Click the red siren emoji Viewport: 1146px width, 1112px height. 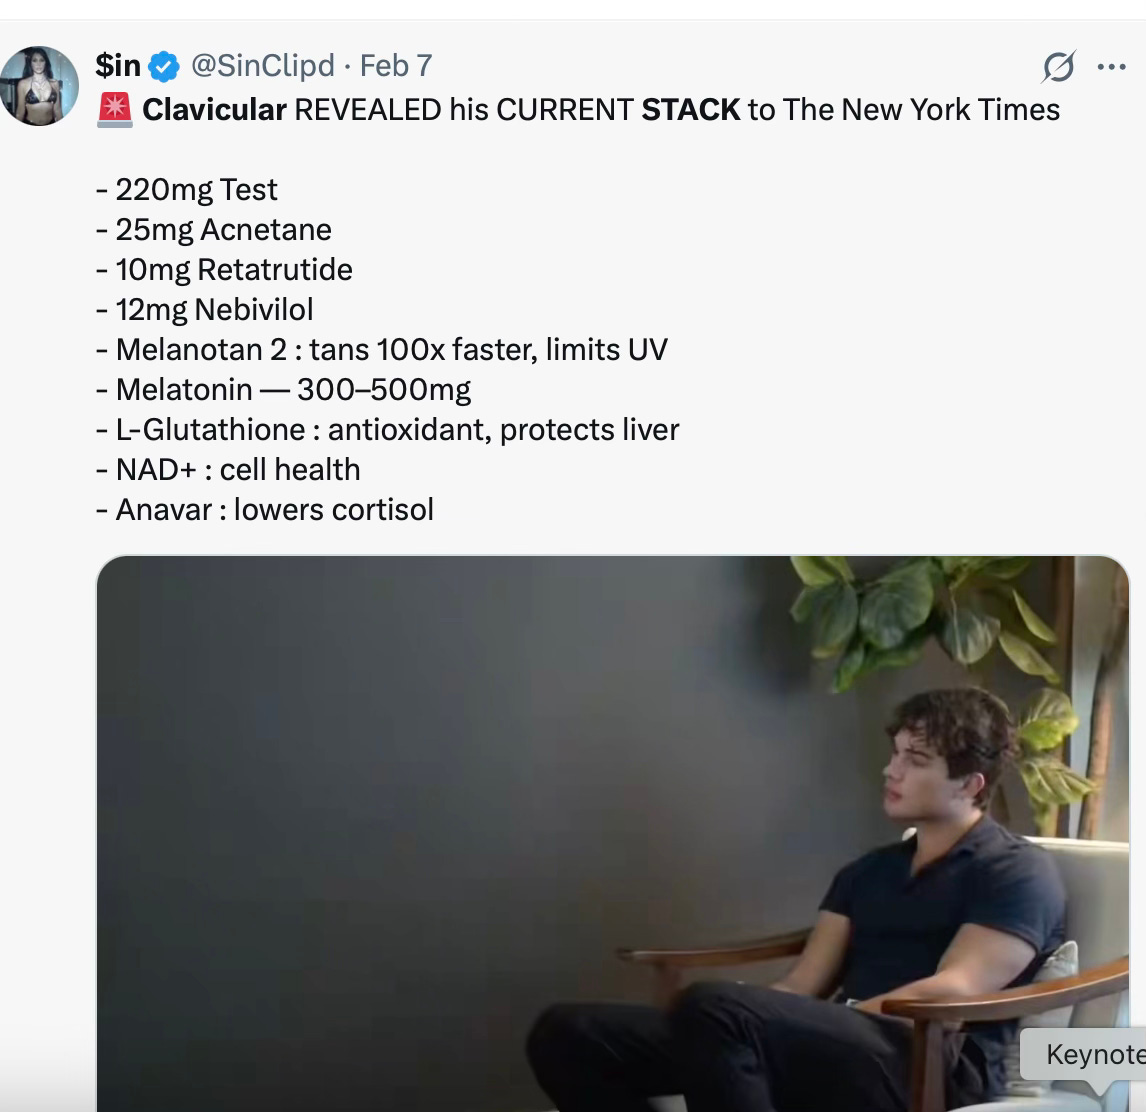coord(115,110)
